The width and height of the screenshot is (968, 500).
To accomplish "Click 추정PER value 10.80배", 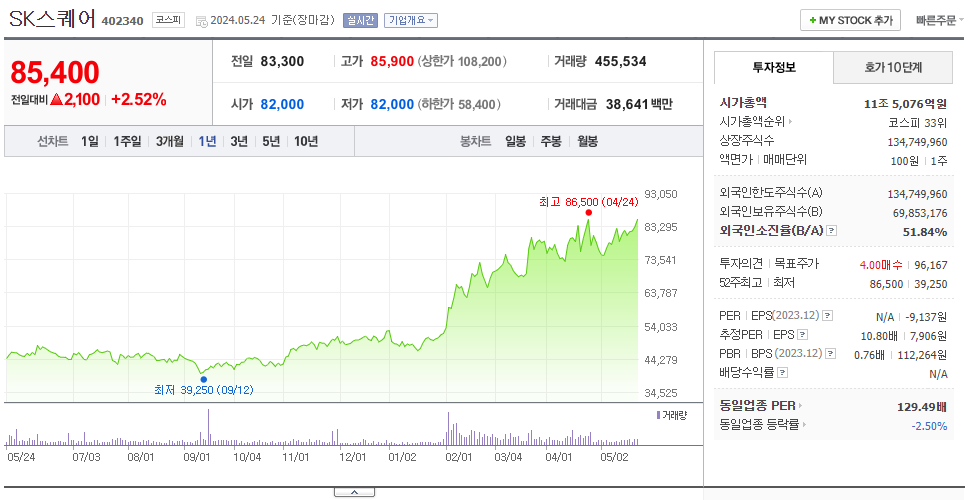I will coord(878,335).
